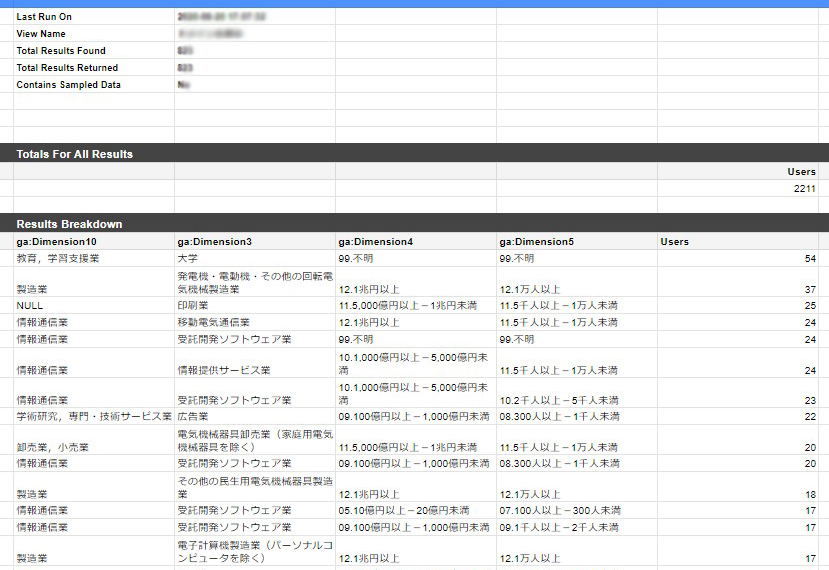This screenshot has width=829, height=570.
Task: Select the Users value 23
Action: point(738,393)
